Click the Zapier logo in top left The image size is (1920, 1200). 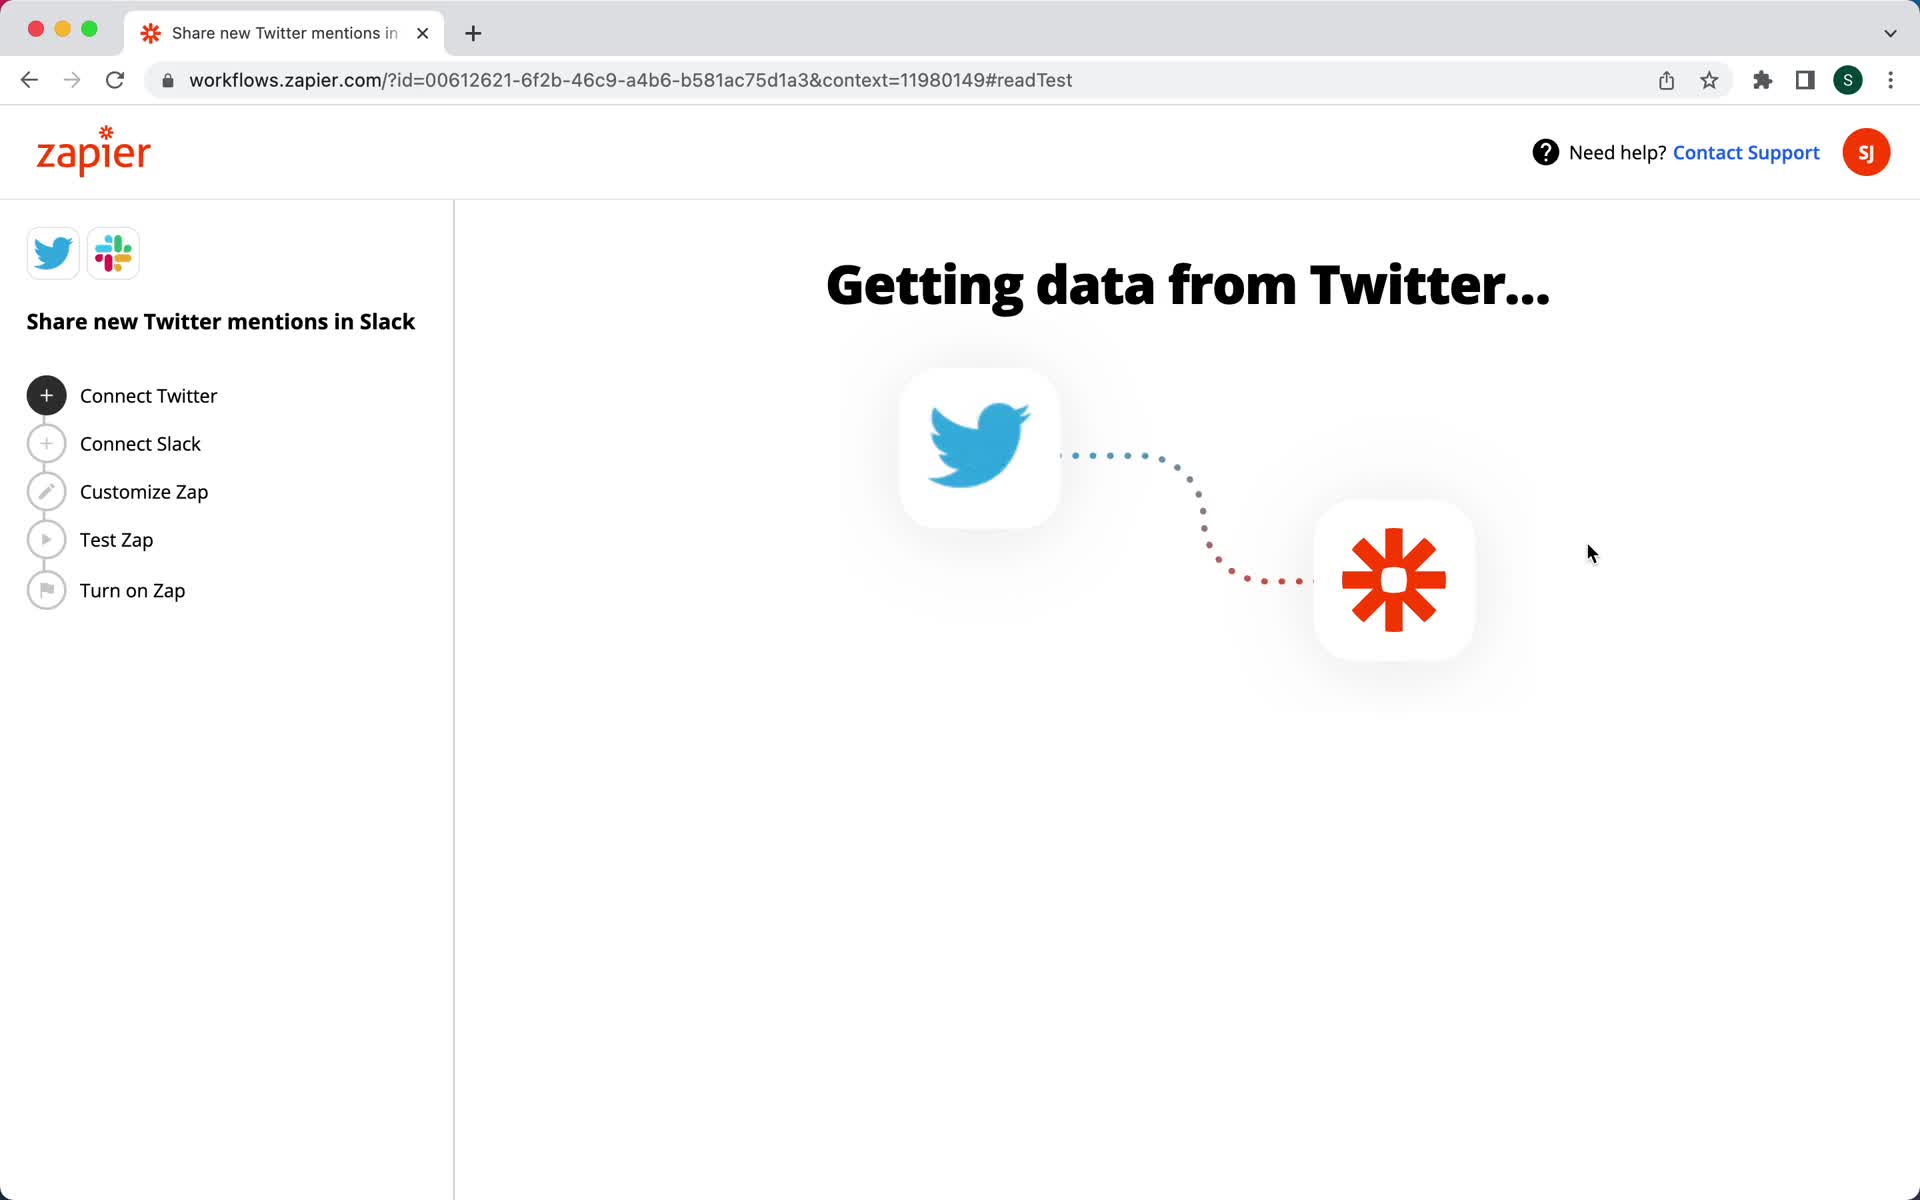[x=93, y=152]
